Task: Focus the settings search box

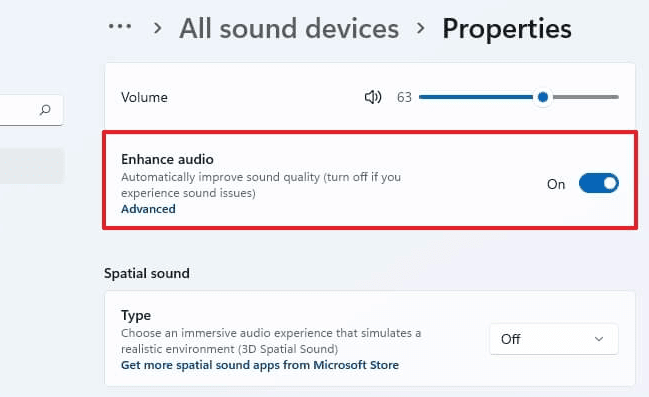Action: point(31,110)
